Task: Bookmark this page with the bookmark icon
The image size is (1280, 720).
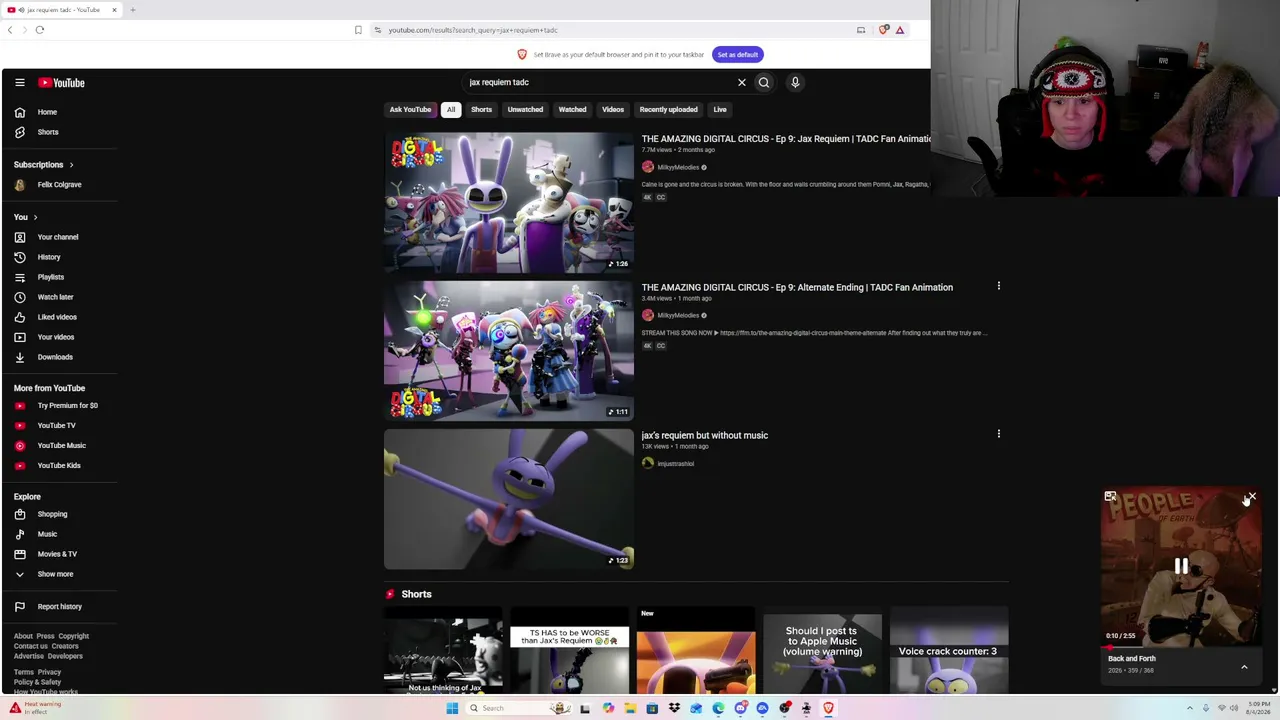Action: [x=358, y=30]
